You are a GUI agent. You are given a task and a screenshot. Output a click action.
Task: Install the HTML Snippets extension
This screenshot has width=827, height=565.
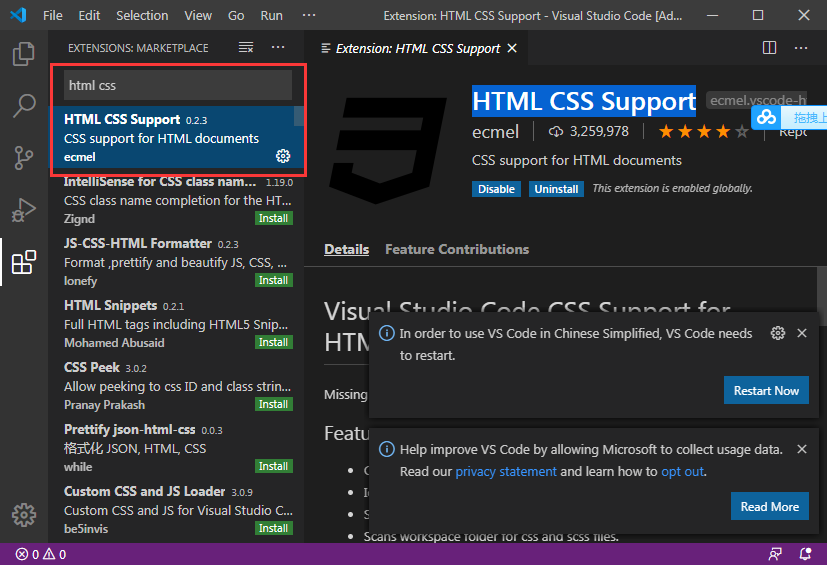pos(274,342)
